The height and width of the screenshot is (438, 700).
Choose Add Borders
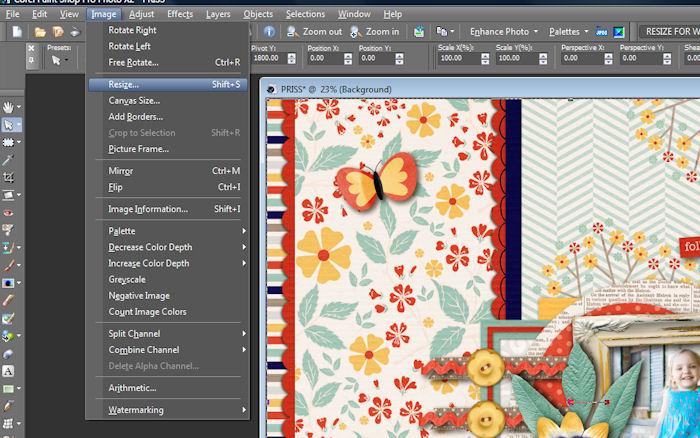(168, 117)
